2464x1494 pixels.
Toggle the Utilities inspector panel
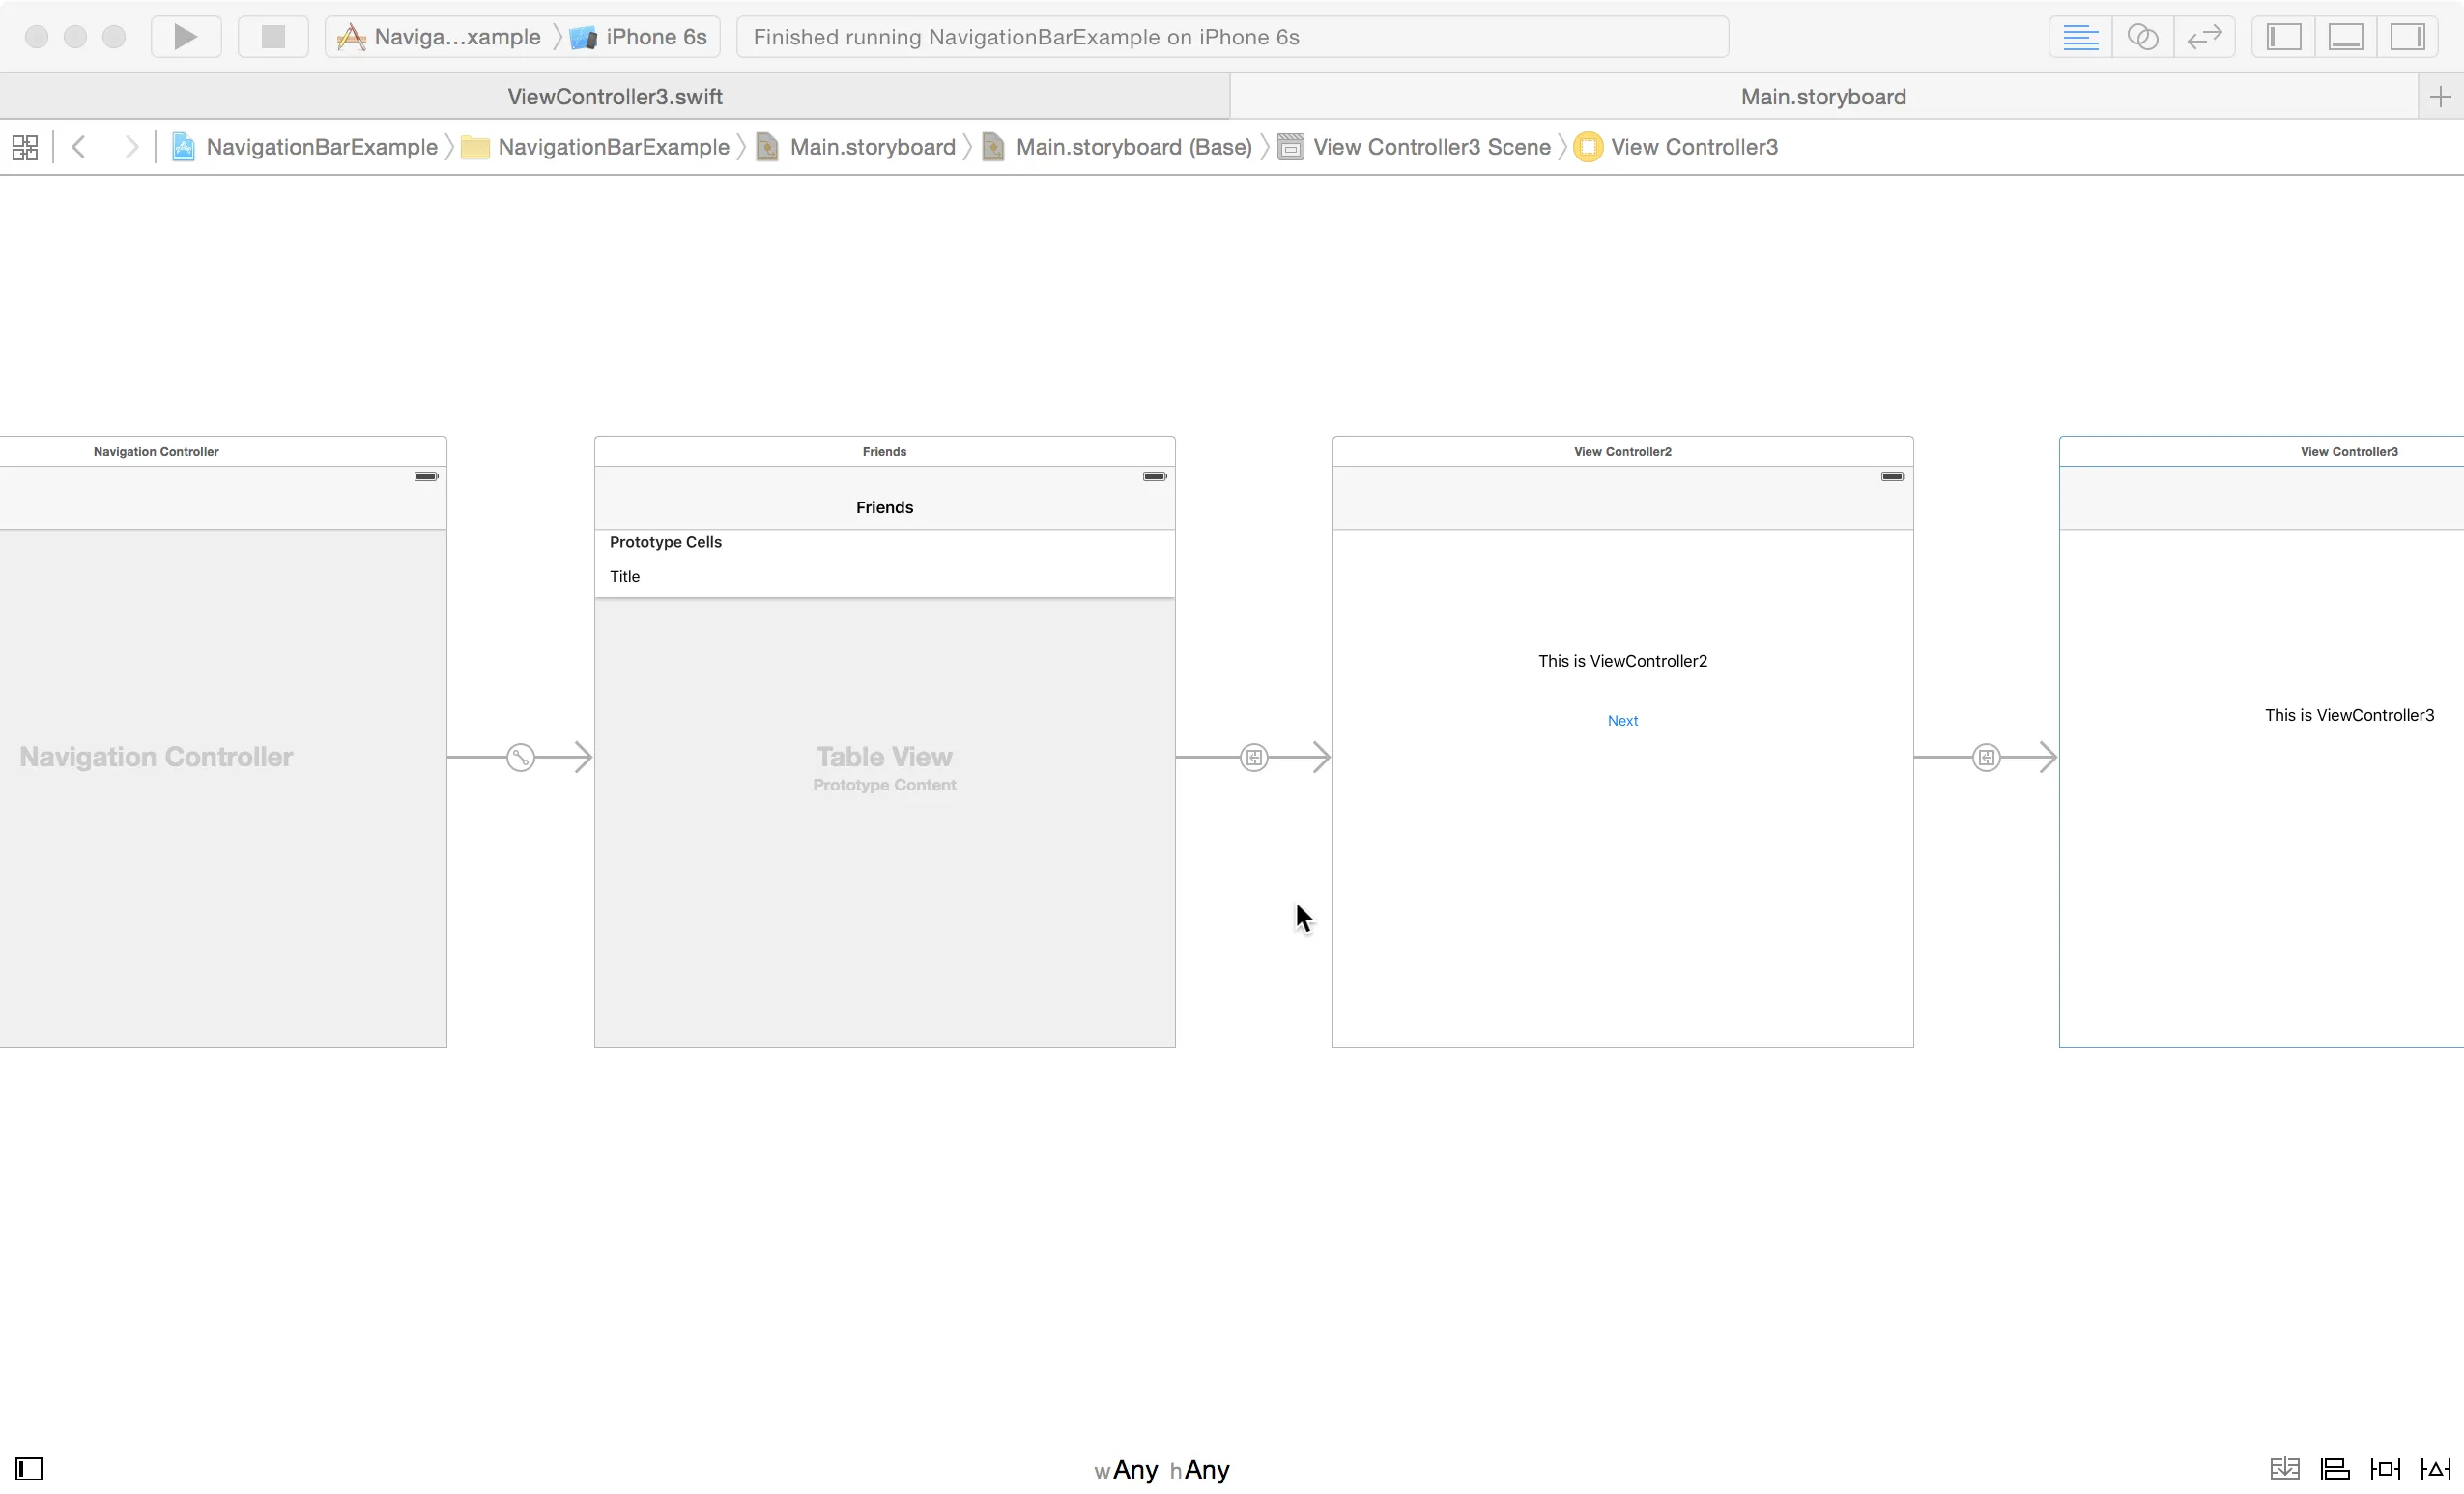tap(2407, 37)
